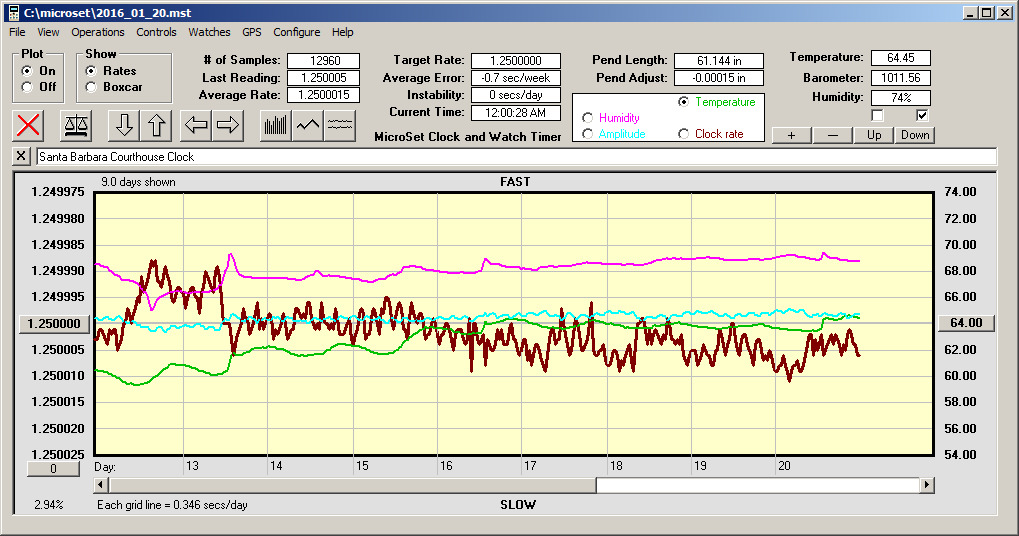1019x536 pixels.
Task: Select the Clock rate trace radio button
Action: [683, 134]
